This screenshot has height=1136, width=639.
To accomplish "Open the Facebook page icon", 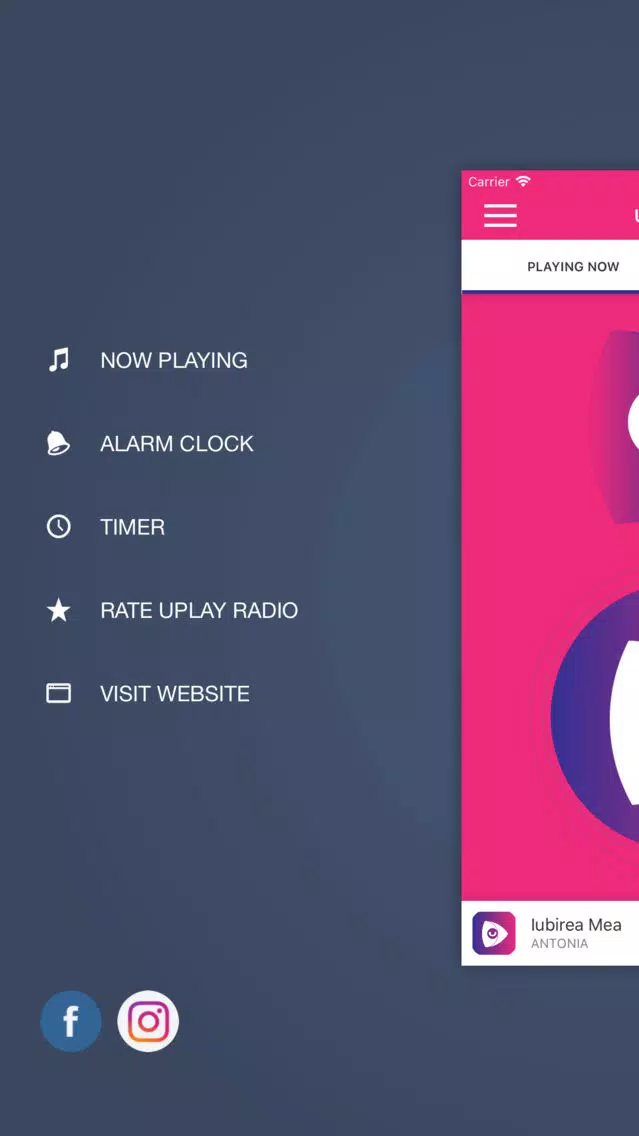I will click(x=71, y=1021).
